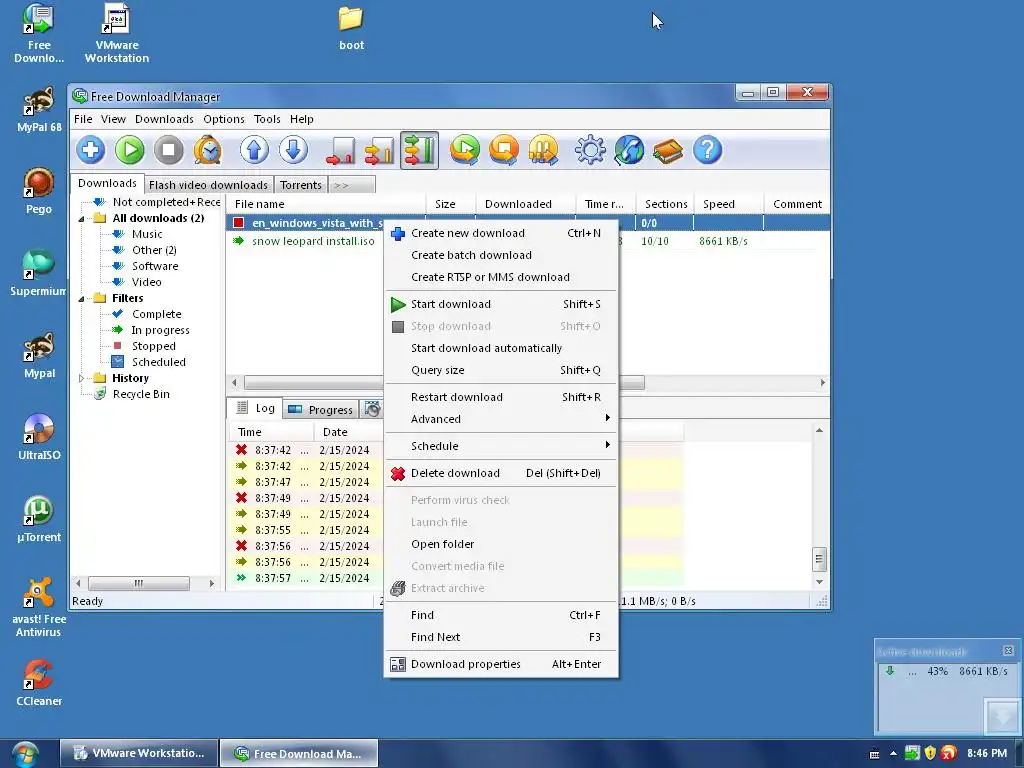Viewport: 1024px width, 768px height.
Task: Select the UltraISO desktop icon
Action: [39, 438]
